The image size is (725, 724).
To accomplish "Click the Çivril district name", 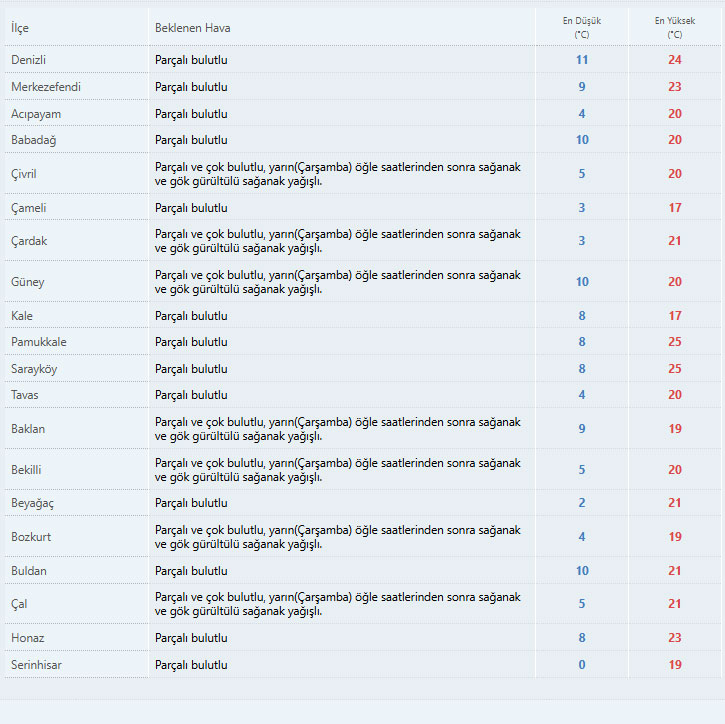I will click(x=24, y=174).
